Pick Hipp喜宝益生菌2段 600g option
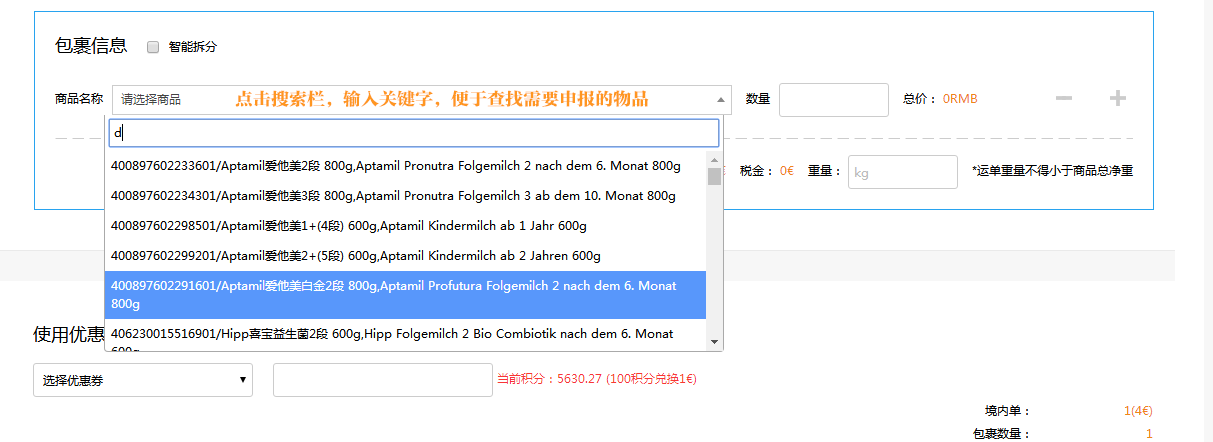Image resolution: width=1213 pixels, height=442 pixels. [406, 336]
